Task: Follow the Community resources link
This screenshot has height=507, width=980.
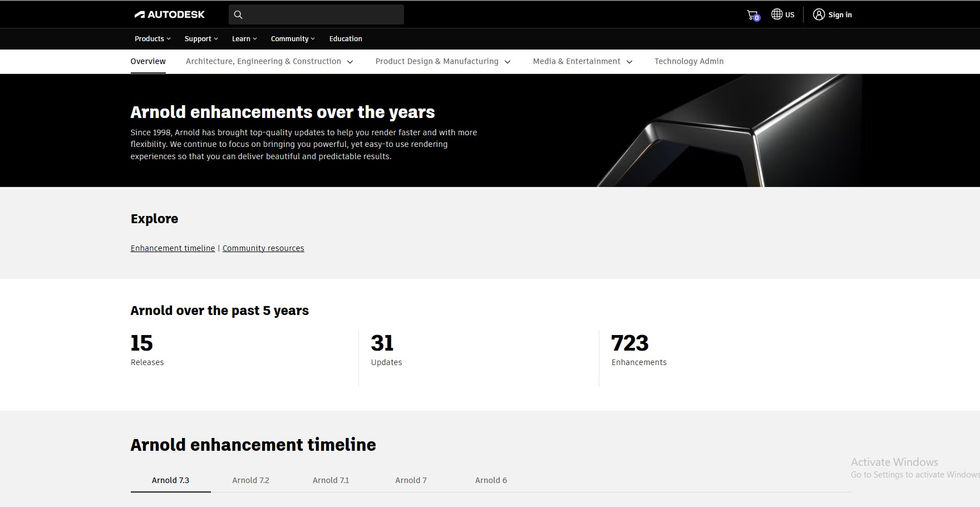Action: (x=263, y=248)
